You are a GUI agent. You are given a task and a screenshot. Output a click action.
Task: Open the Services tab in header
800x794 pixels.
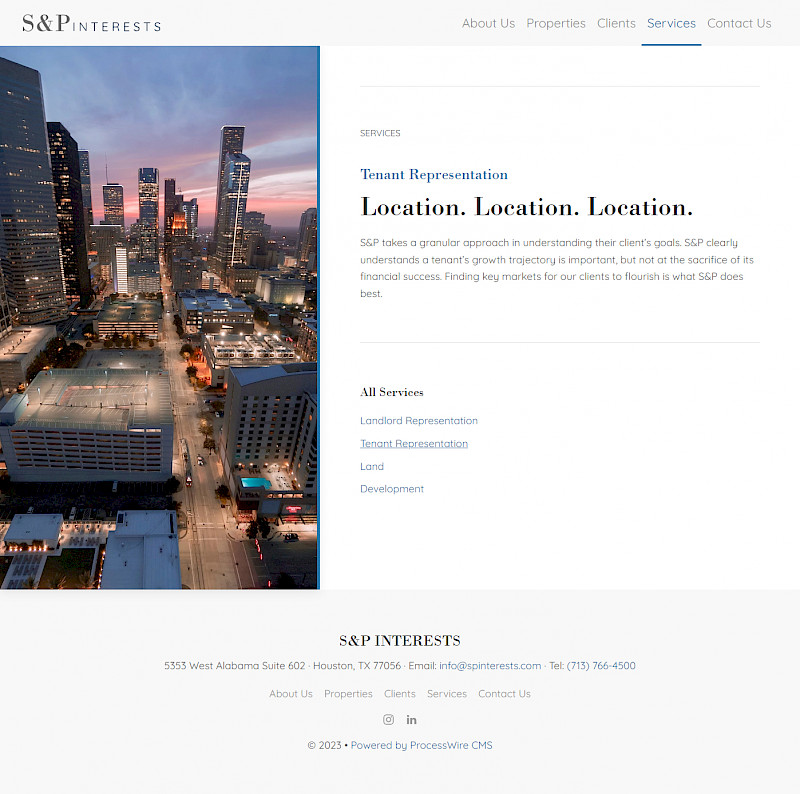point(671,23)
